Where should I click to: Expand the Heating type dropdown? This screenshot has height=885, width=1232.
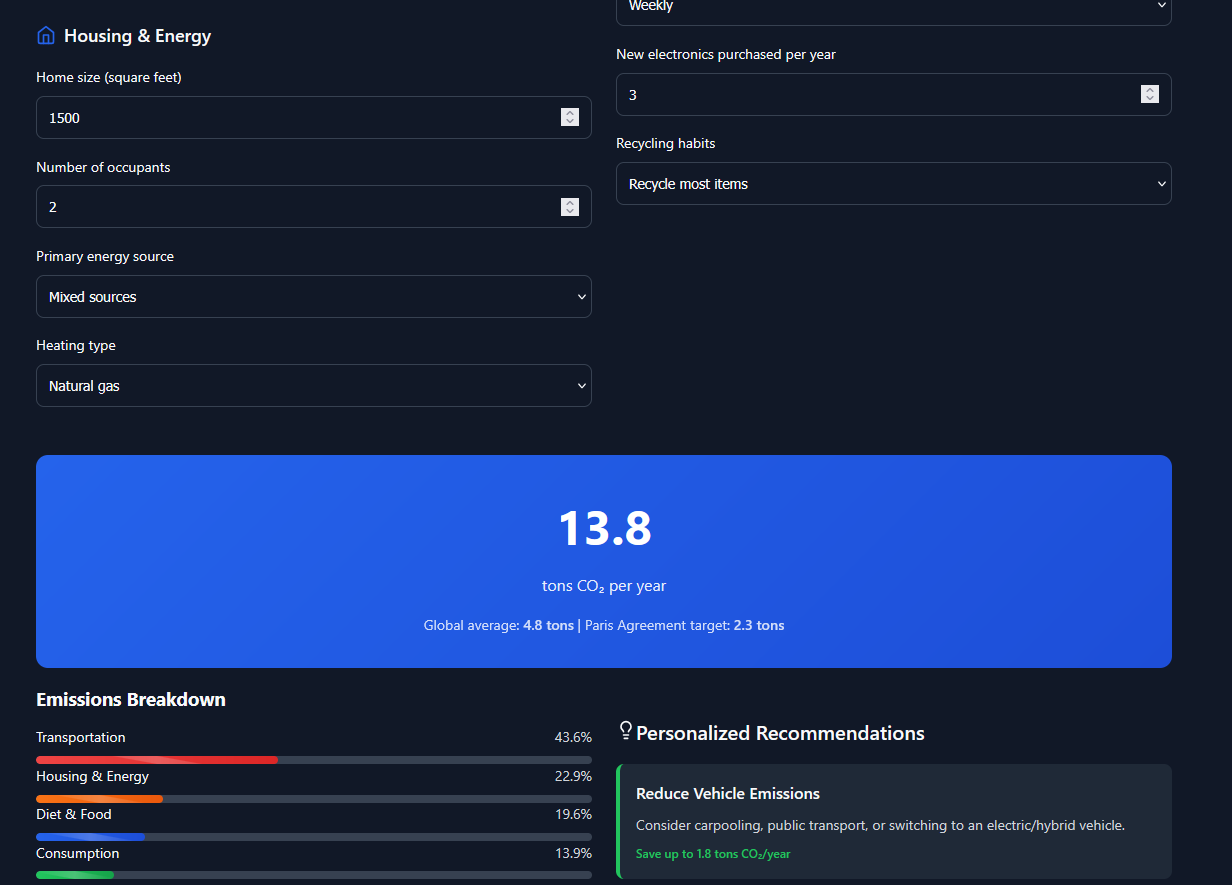314,385
